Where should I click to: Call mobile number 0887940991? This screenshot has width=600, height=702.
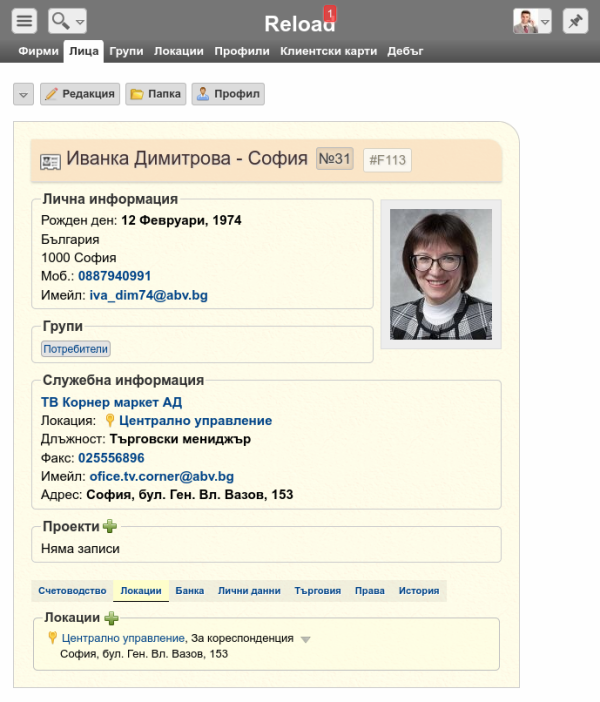pyautogui.click(x=115, y=276)
